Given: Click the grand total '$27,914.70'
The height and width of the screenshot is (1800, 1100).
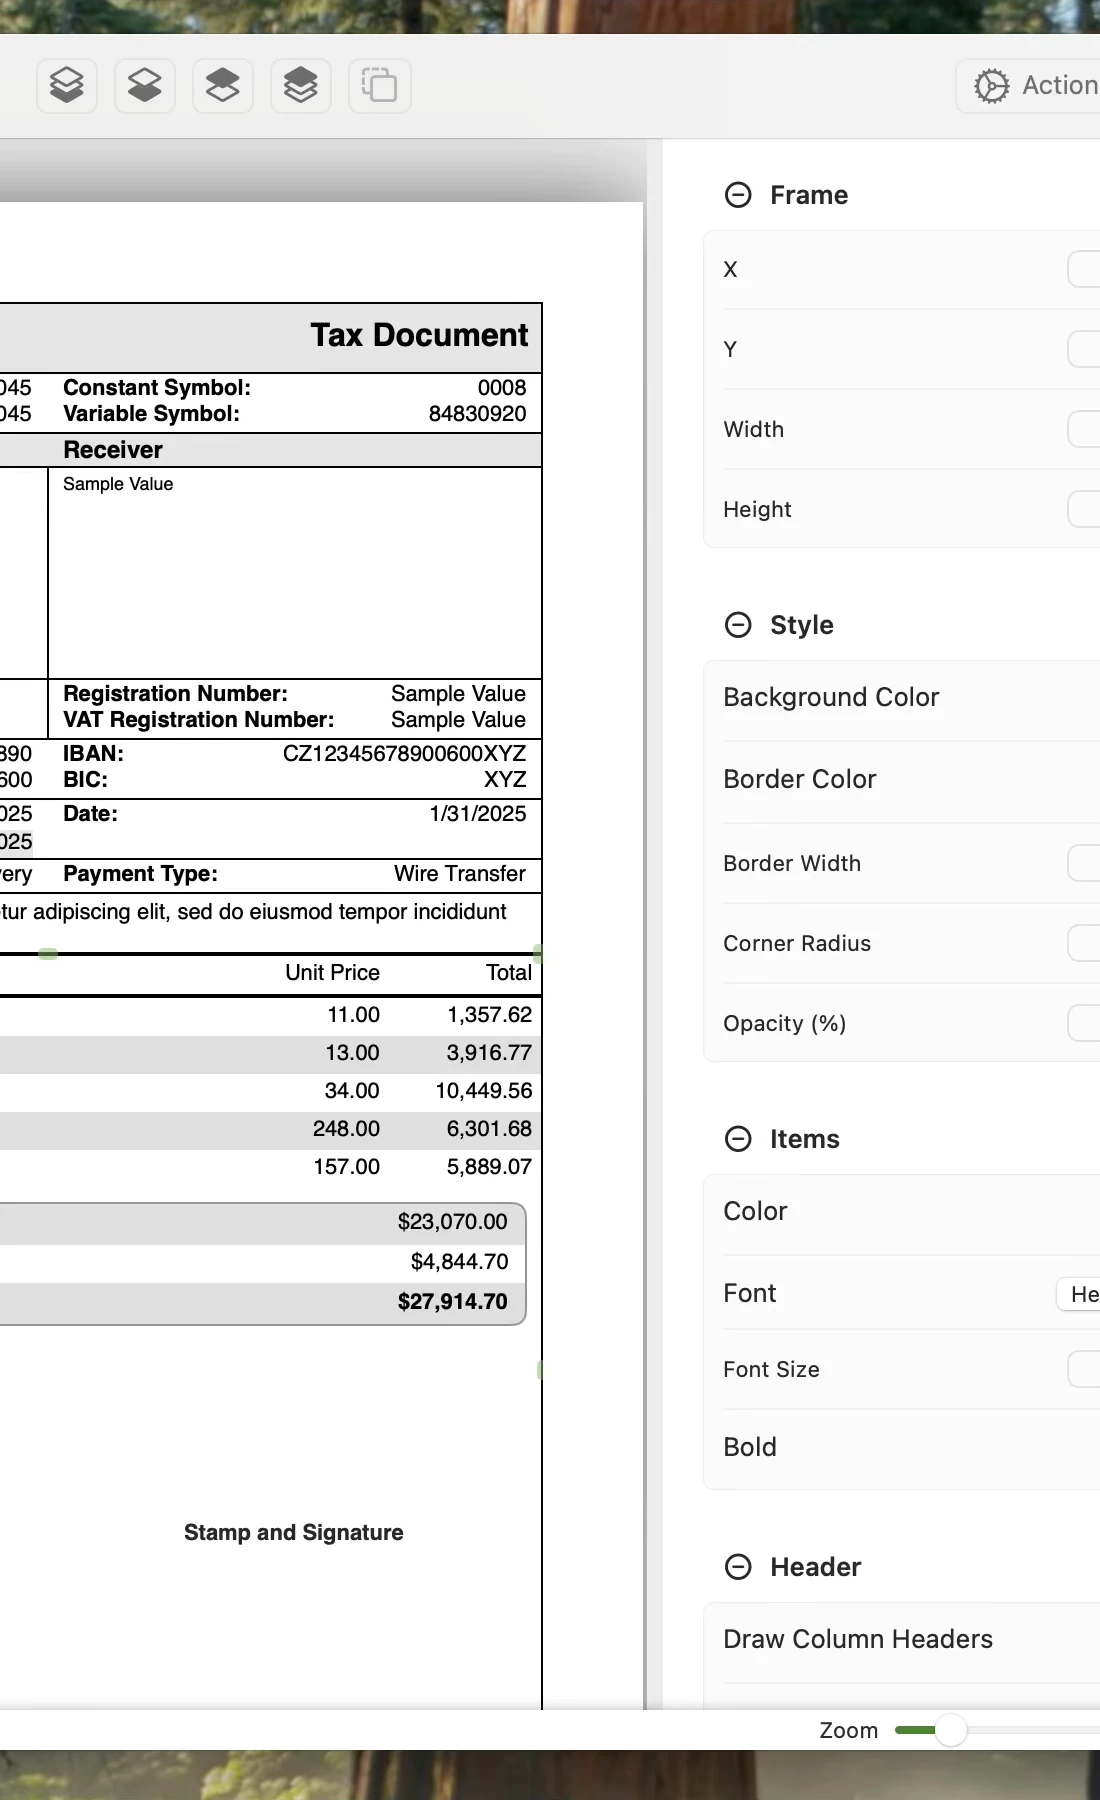Looking at the screenshot, I should tap(452, 1302).
